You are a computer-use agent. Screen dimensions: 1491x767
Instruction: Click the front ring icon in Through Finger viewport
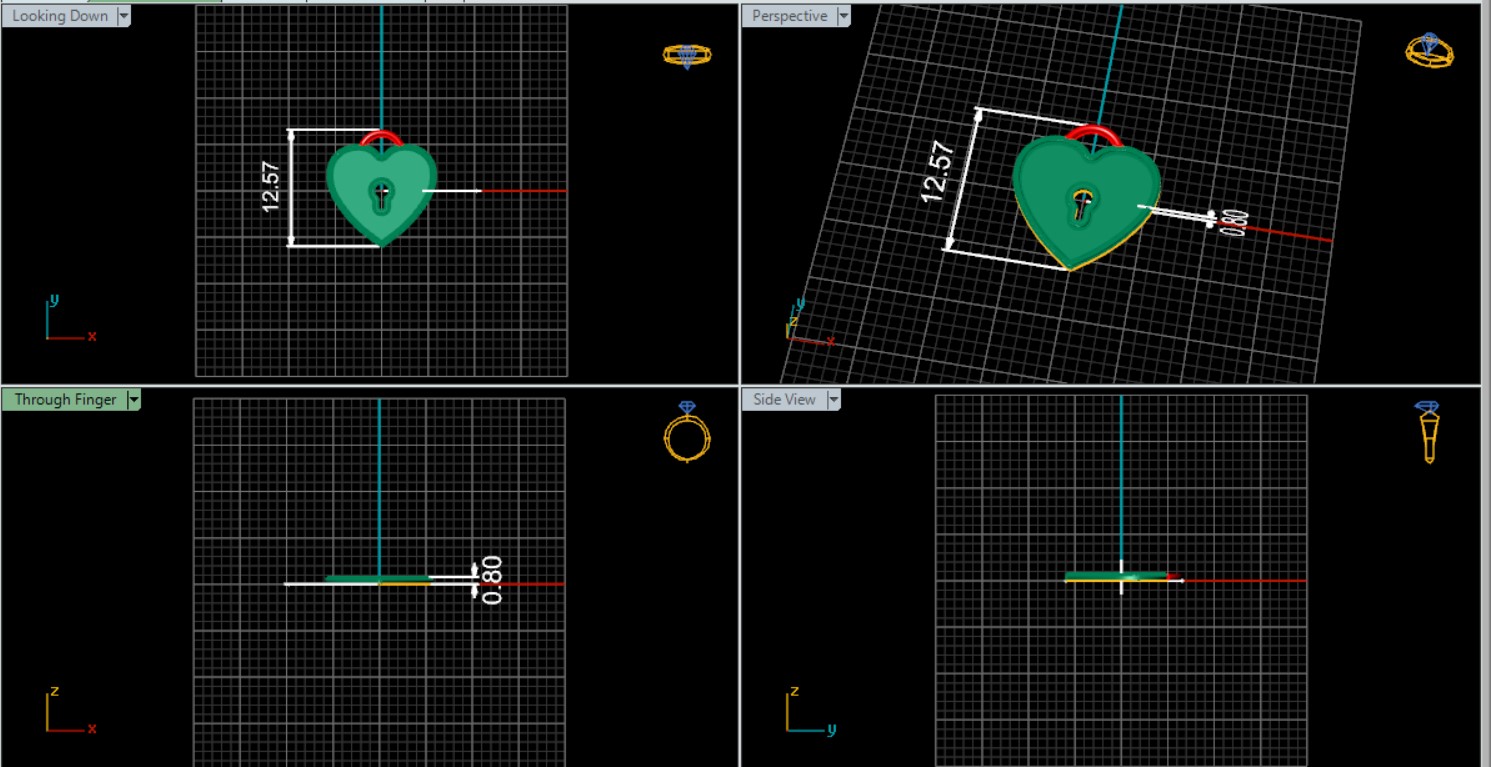point(687,433)
